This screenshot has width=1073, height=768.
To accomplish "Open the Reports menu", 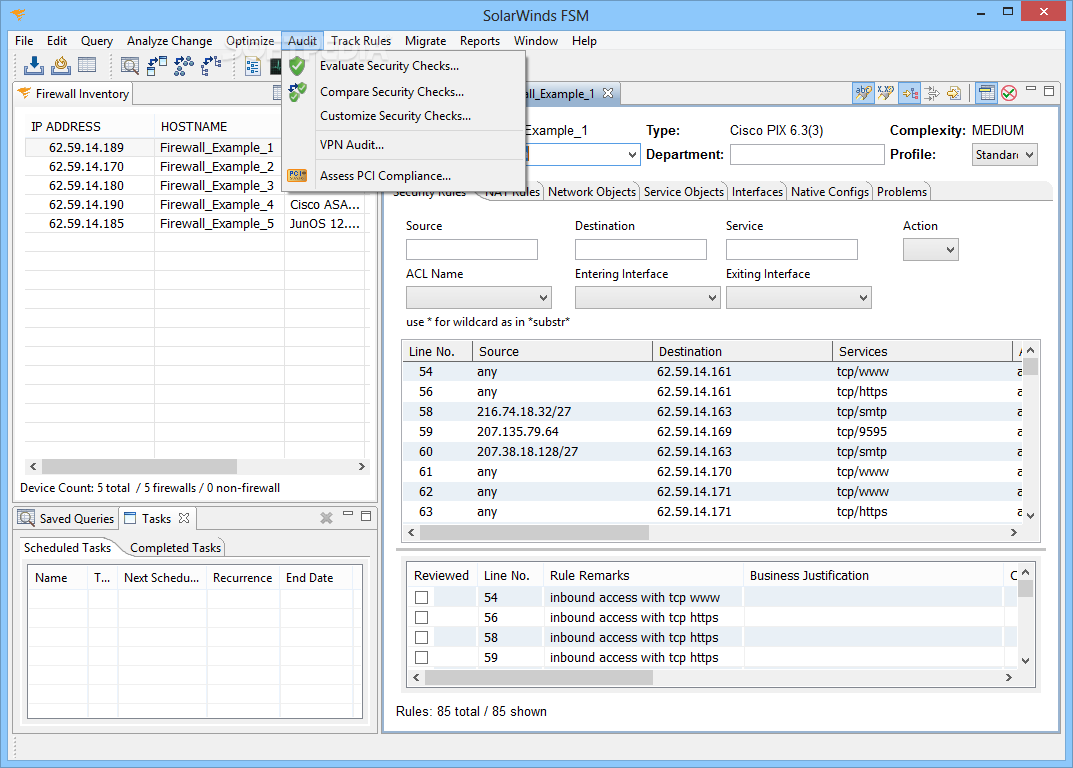I will click(x=480, y=40).
